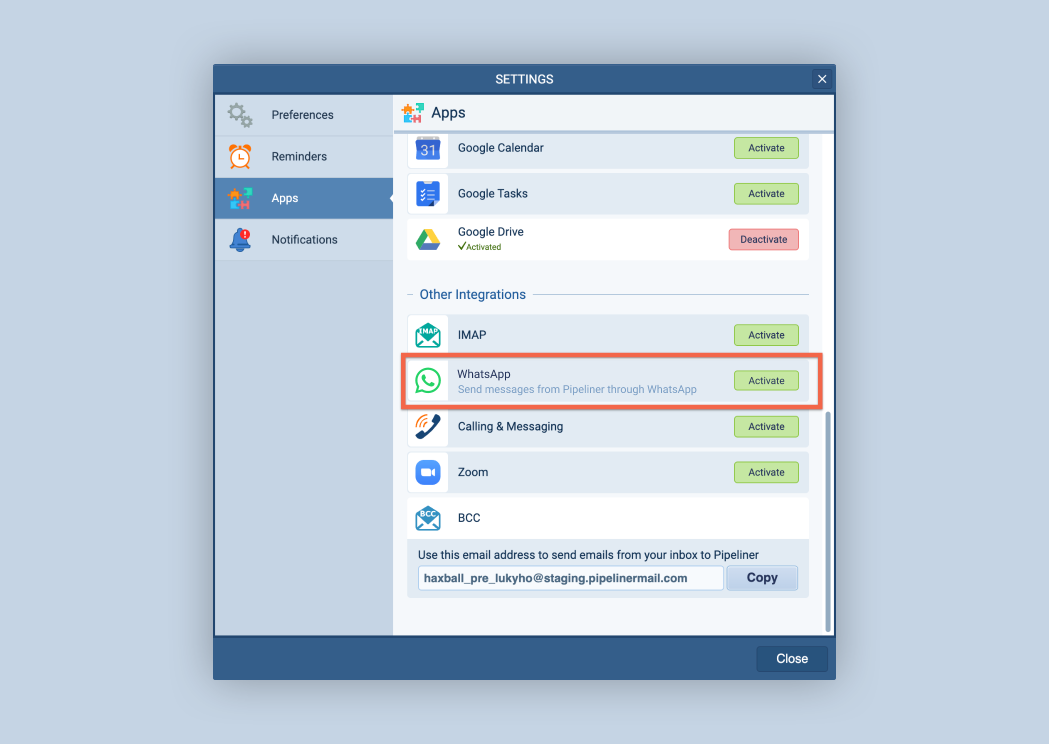The image size is (1049, 744).
Task: Copy the BCC email address
Action: pos(762,578)
